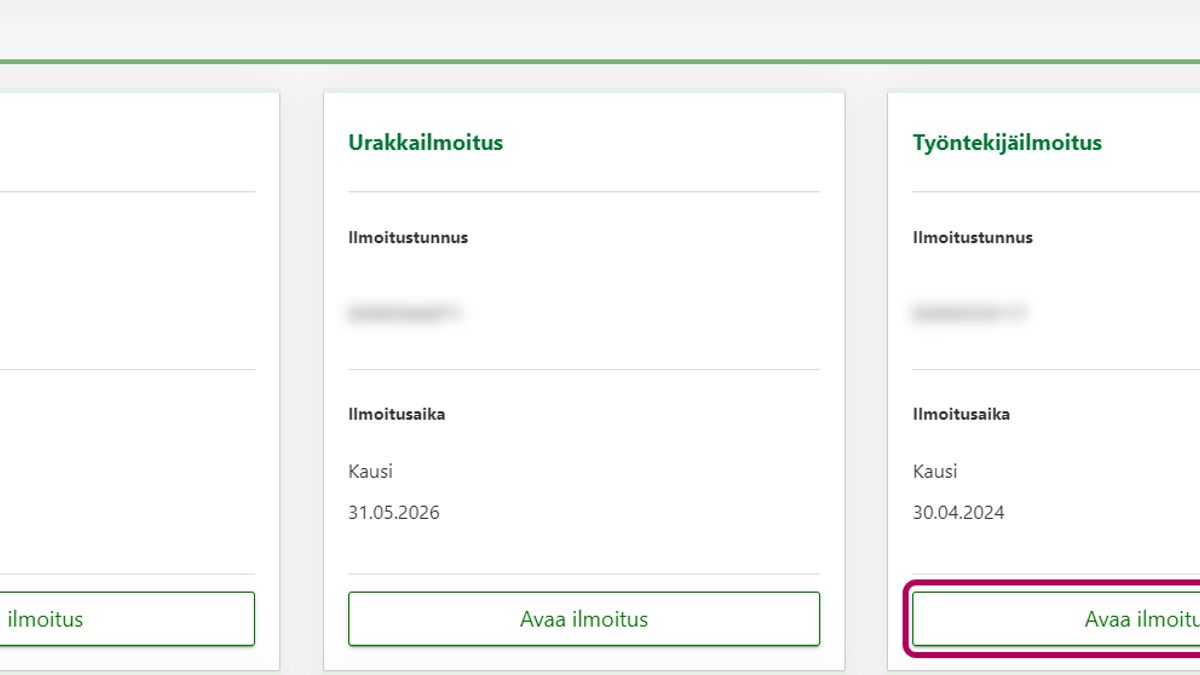Click the green horizontal bar at top
1200x675 pixels.
tap(600, 61)
